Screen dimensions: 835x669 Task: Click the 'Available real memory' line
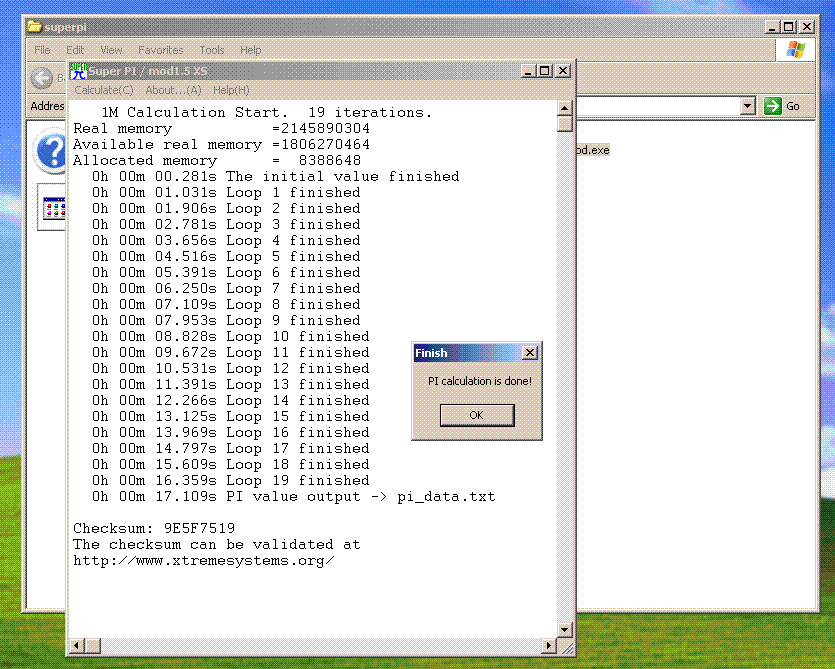[x=222, y=144]
